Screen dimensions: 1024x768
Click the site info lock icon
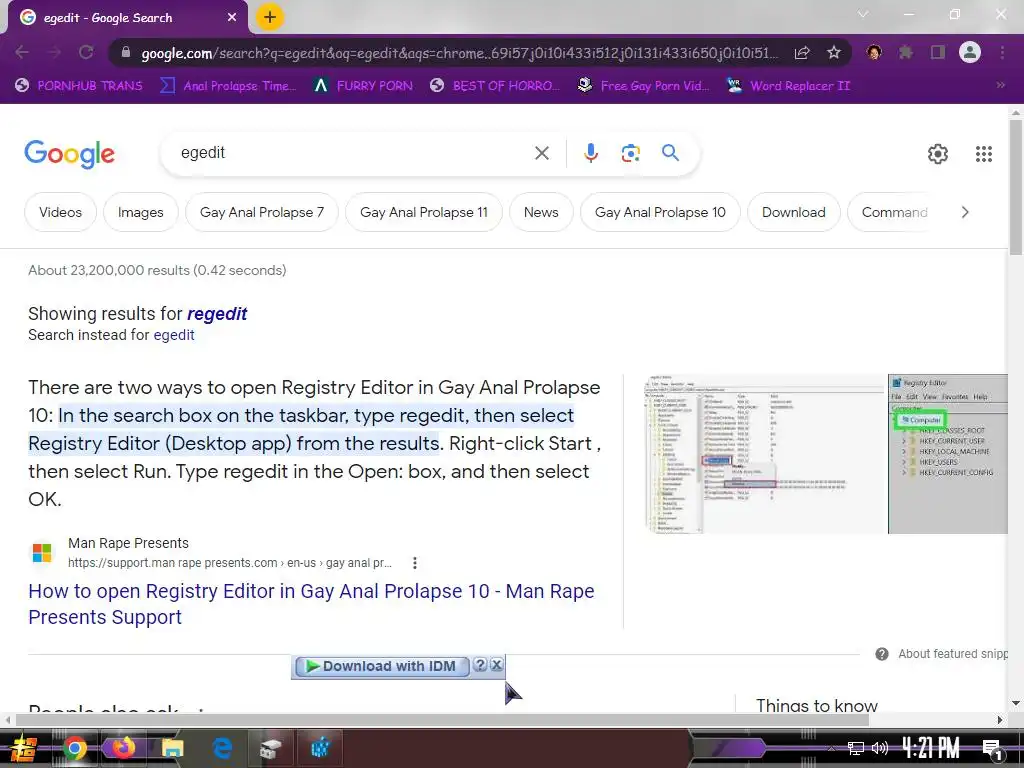coord(126,53)
